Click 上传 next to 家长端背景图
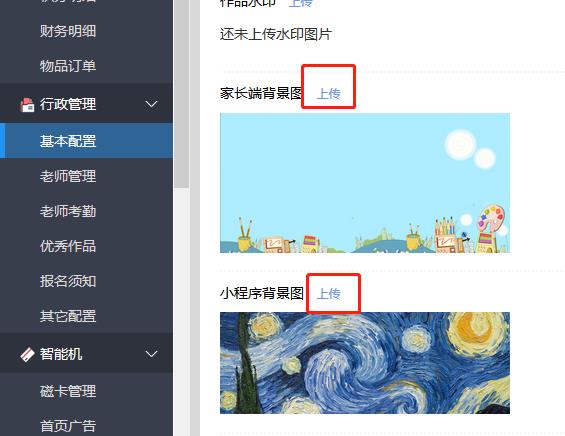Viewport: 565px width, 436px height. 329,94
